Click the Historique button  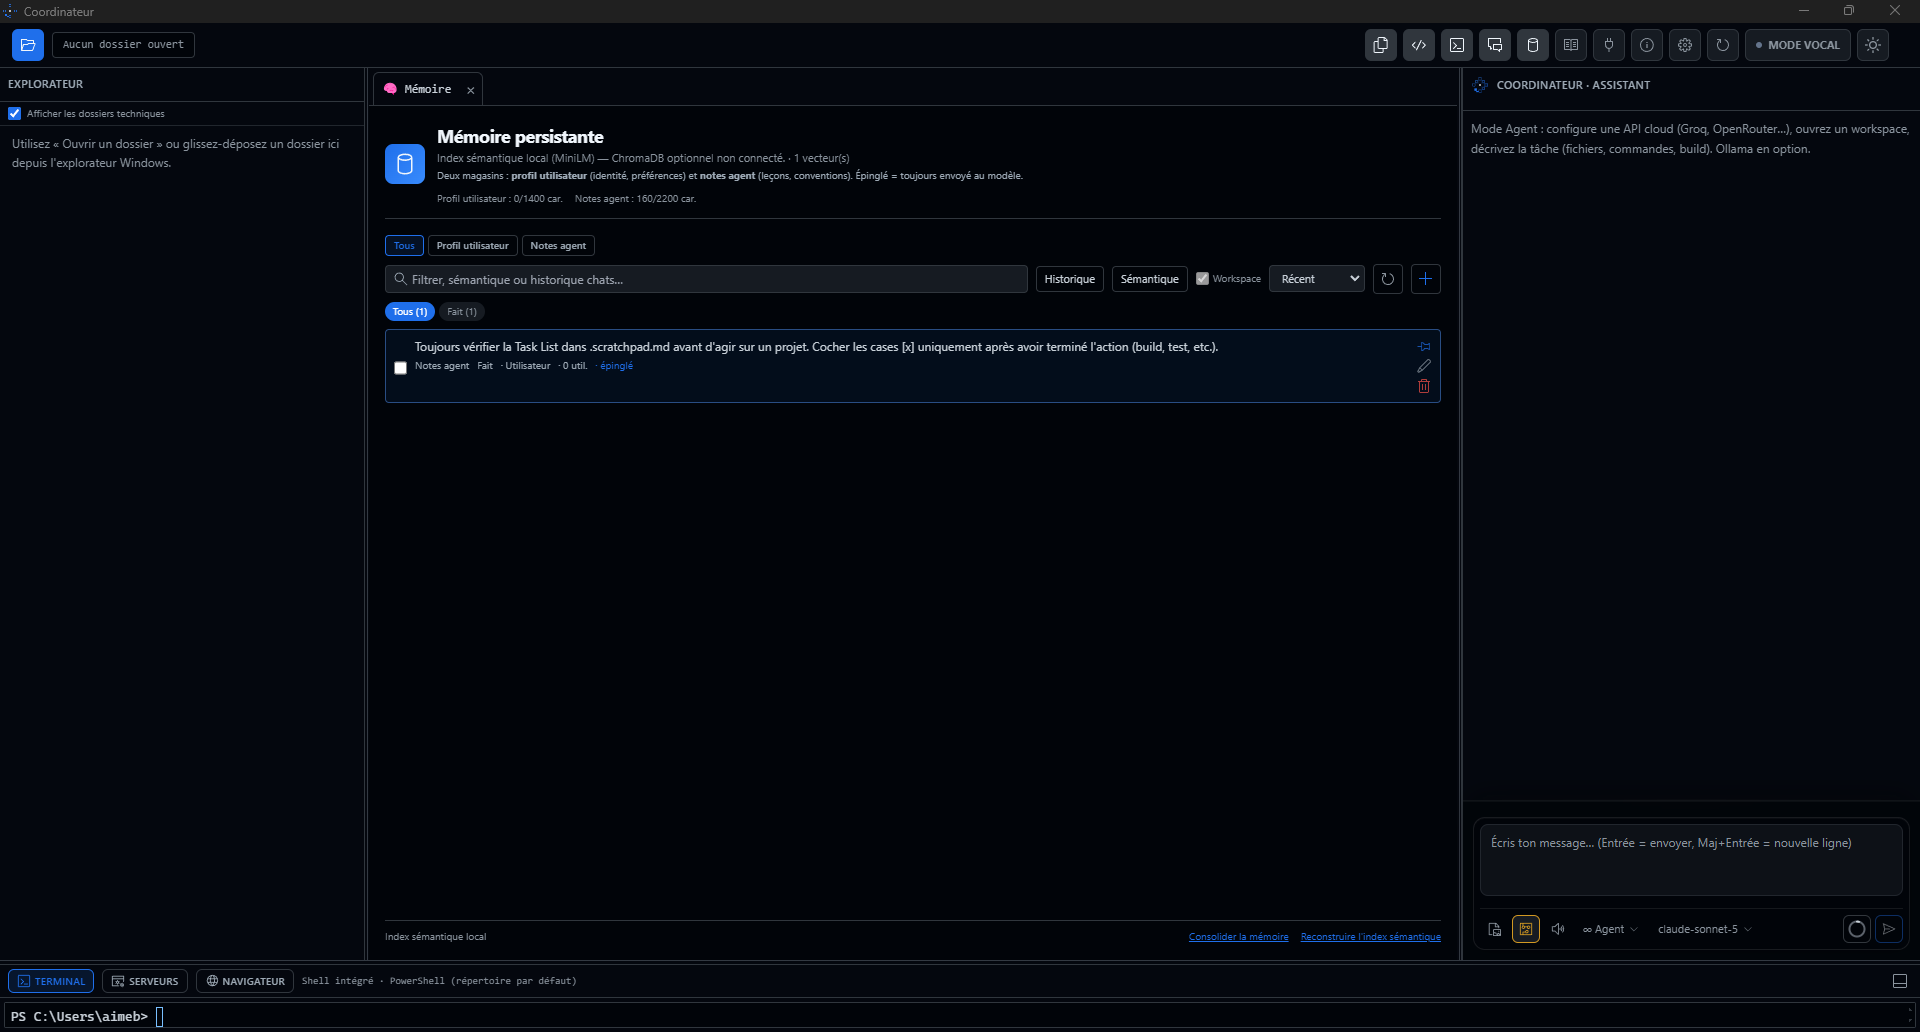click(1070, 279)
